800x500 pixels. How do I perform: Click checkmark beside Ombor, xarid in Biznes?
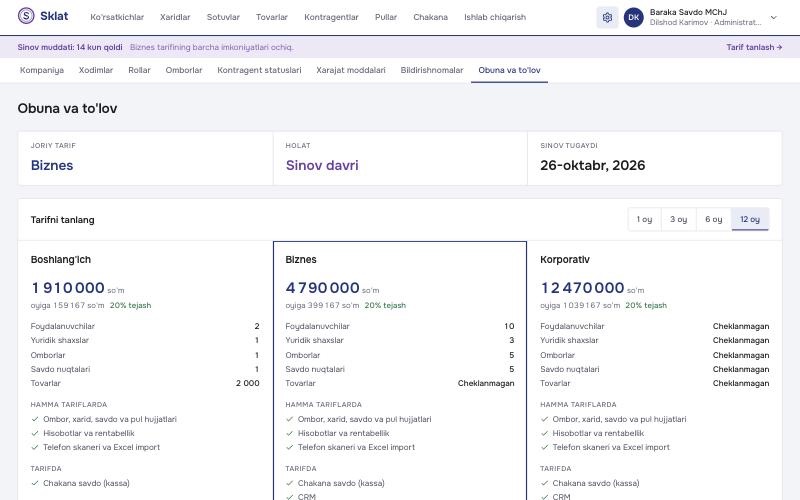tap(290, 419)
